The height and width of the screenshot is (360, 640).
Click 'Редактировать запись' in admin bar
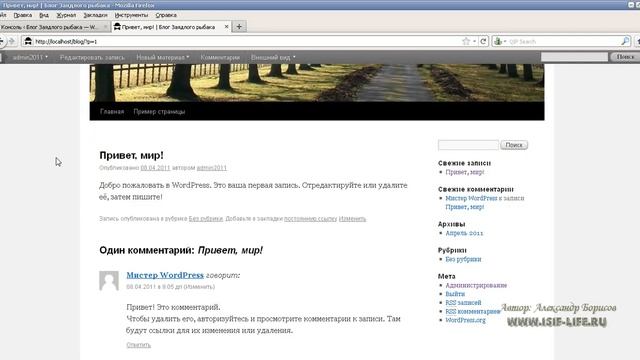pos(92,57)
